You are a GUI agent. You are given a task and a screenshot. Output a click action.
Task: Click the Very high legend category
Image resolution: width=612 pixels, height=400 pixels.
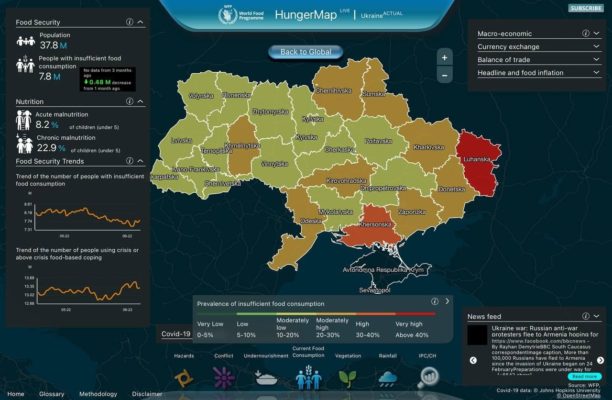pos(412,329)
